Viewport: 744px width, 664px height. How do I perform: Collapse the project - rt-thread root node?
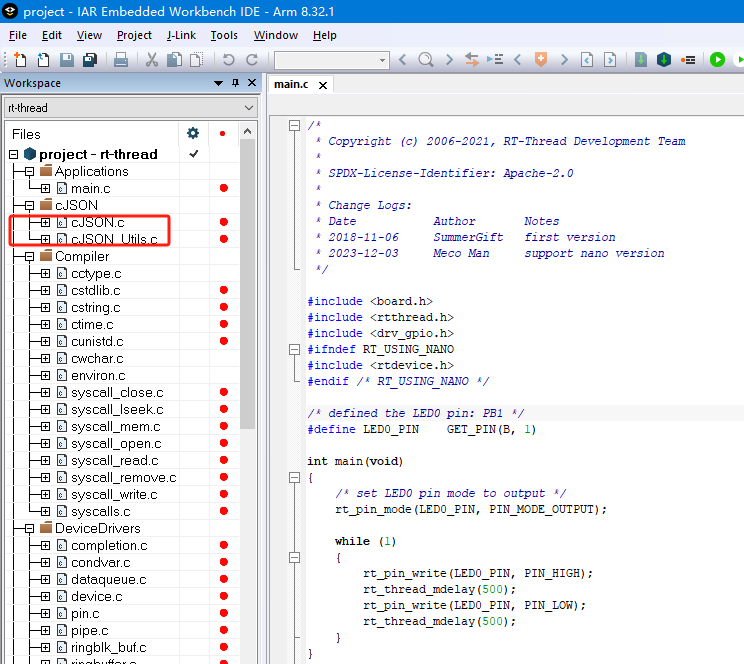pyautogui.click(x=13, y=154)
